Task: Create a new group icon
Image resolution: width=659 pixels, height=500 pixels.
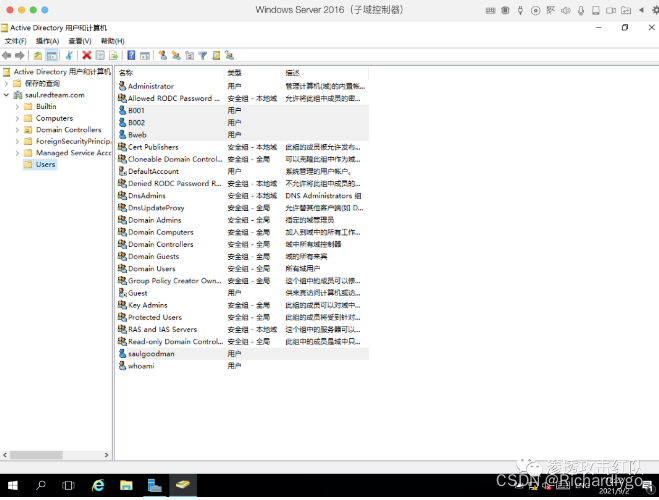Action: click(x=176, y=55)
